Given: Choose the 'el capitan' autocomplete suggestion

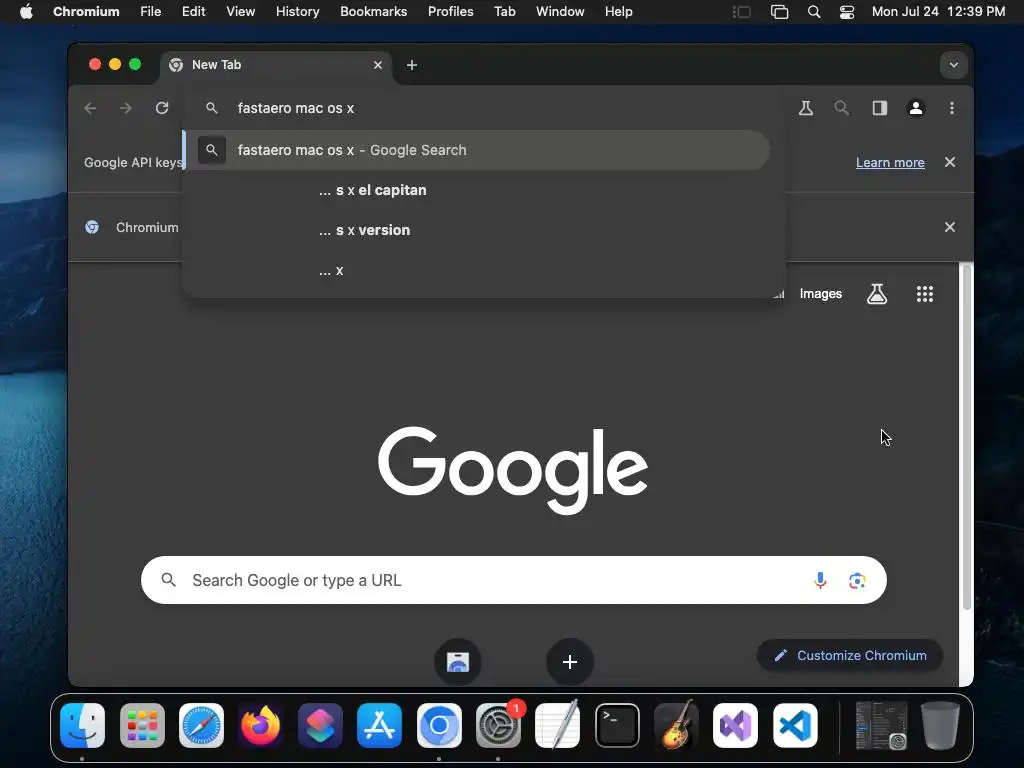Looking at the screenshot, I should (x=484, y=190).
